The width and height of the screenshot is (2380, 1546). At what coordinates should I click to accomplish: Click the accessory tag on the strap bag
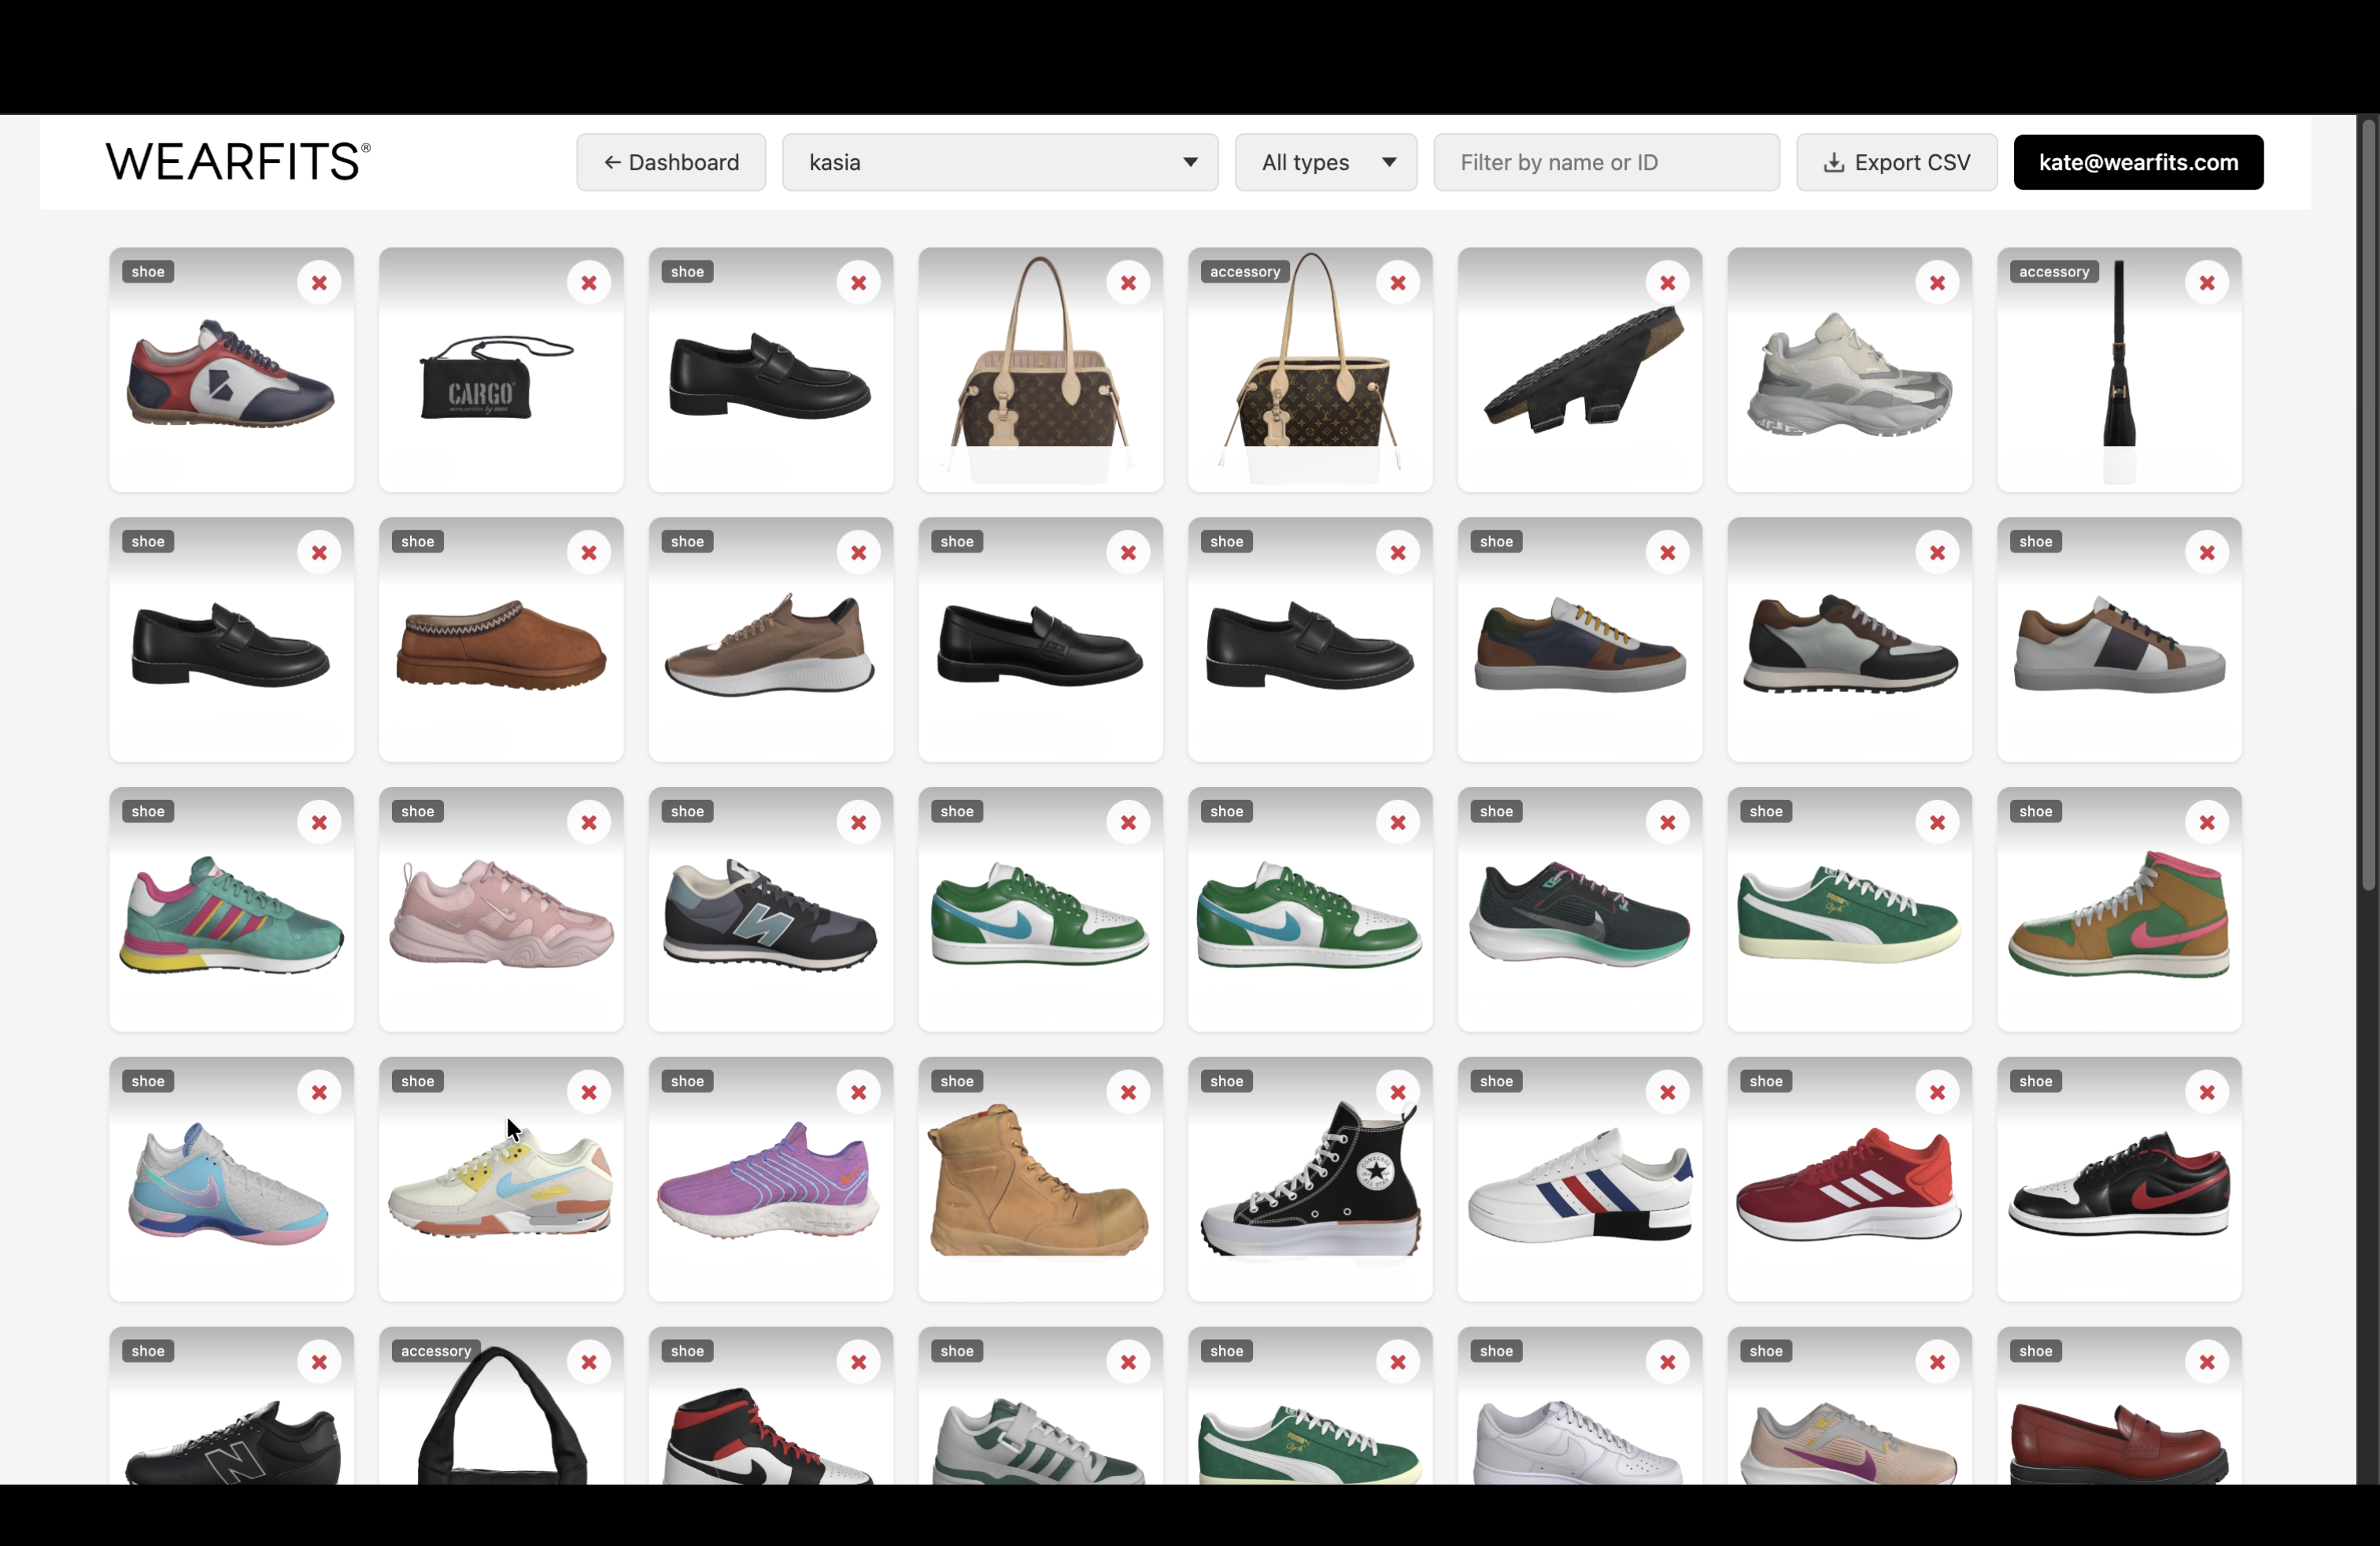tap(2053, 272)
